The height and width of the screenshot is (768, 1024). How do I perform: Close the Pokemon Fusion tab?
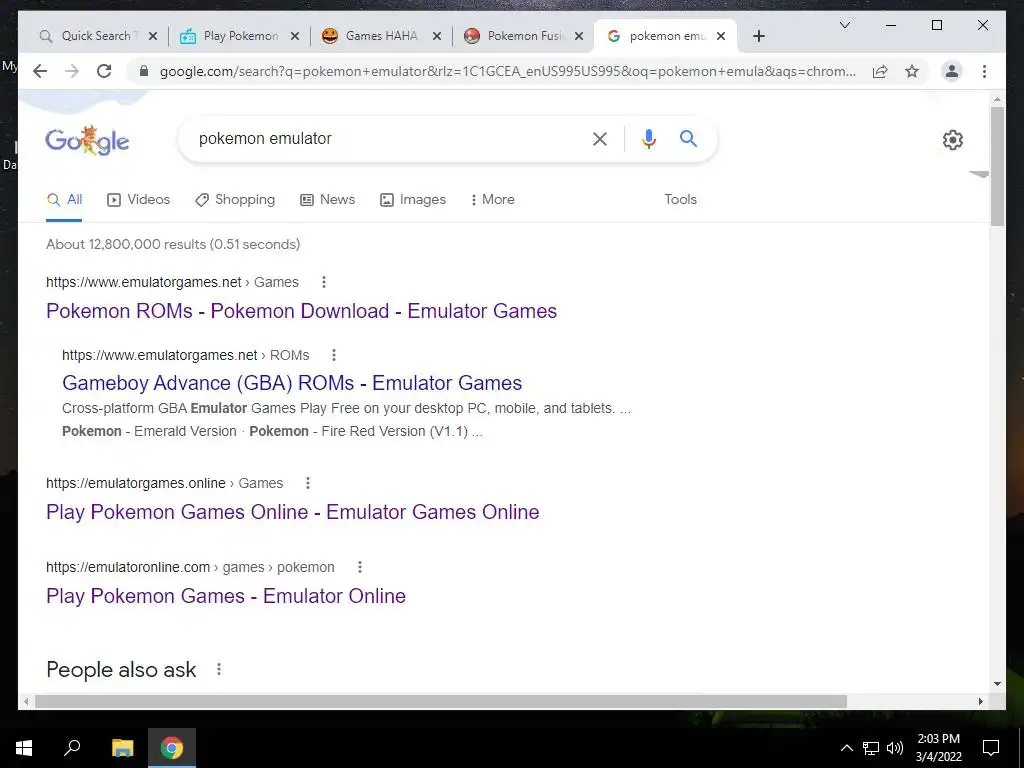[579, 36]
